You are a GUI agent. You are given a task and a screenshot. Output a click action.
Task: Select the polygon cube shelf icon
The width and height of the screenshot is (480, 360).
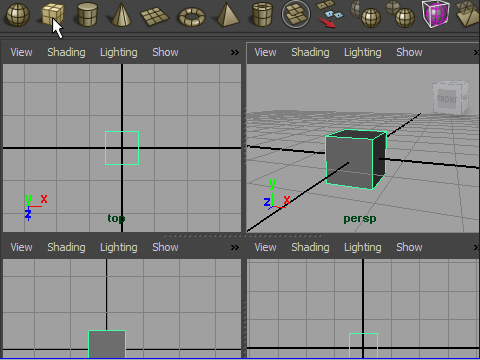click(52, 14)
